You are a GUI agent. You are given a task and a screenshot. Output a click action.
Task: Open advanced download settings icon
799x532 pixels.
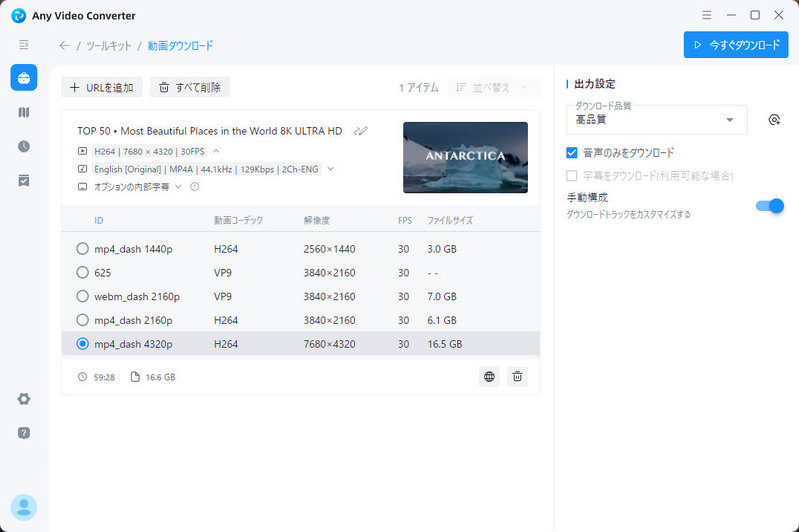tap(774, 120)
